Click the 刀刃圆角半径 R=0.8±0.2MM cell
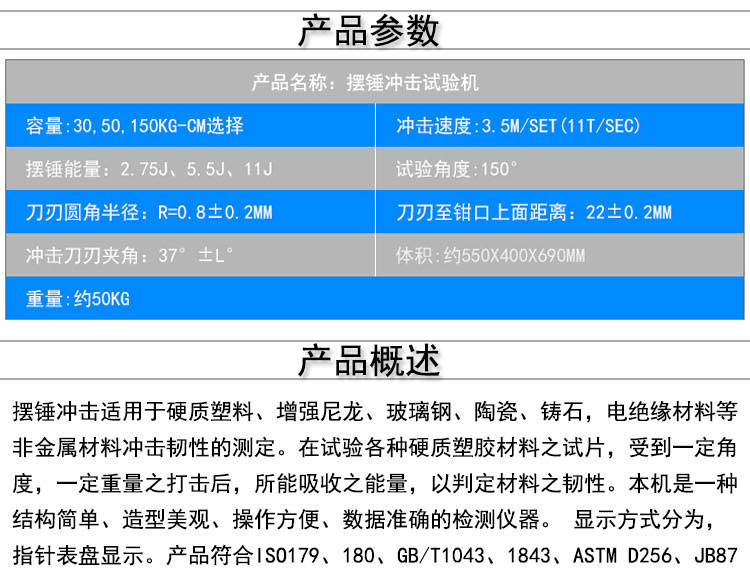The height and width of the screenshot is (568, 750). point(148,213)
